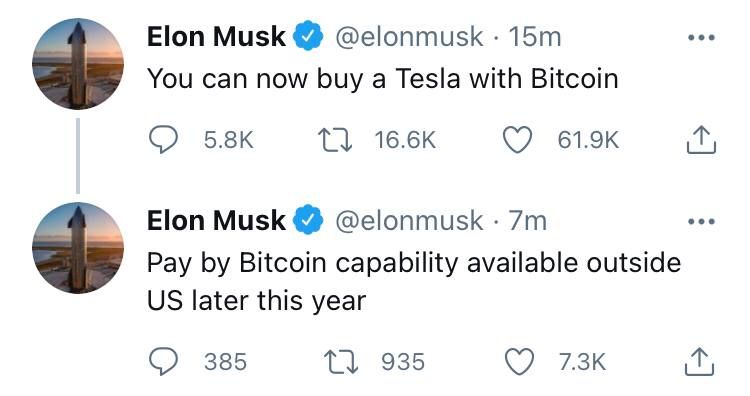The height and width of the screenshot is (396, 750).
Task: Retweet the tweet with 935 retweets
Action: (x=341, y=362)
